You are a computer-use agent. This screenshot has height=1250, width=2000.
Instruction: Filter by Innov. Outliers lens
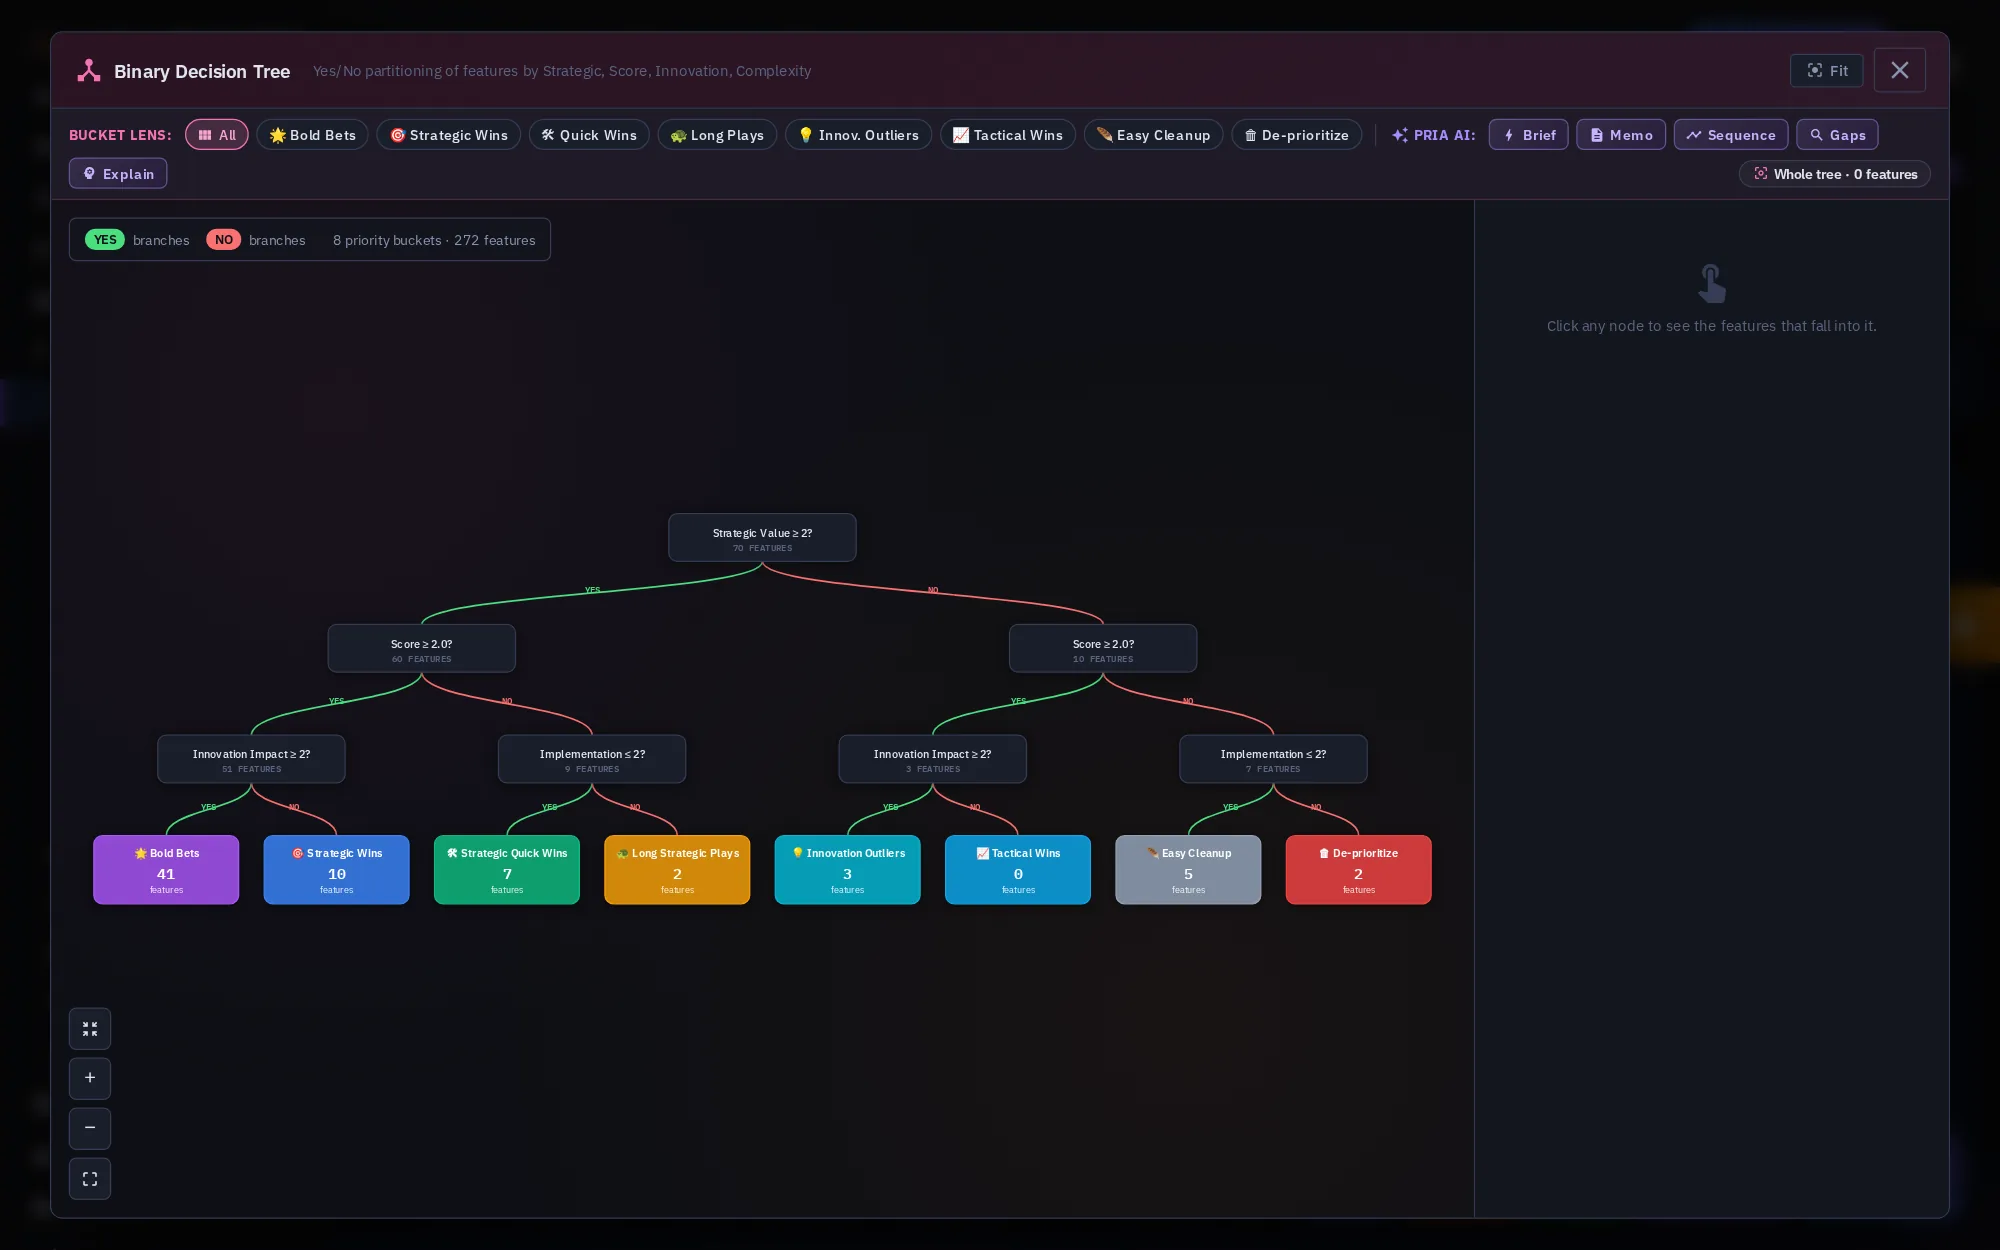(858, 135)
